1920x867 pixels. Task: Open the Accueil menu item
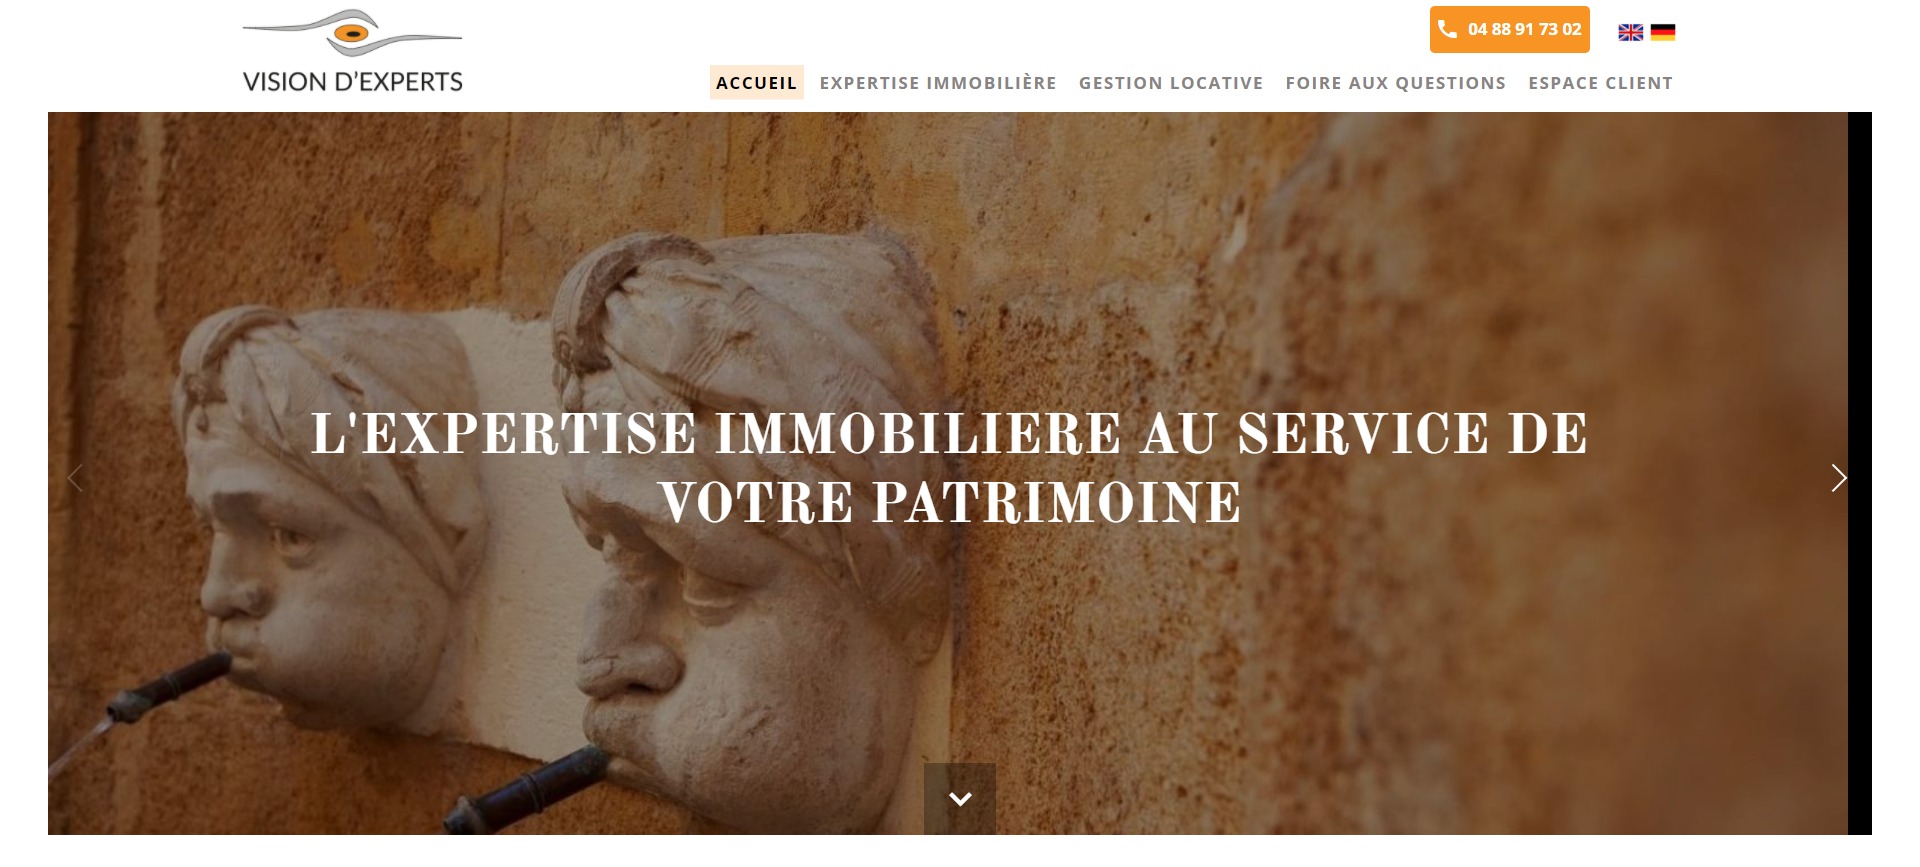coord(756,83)
